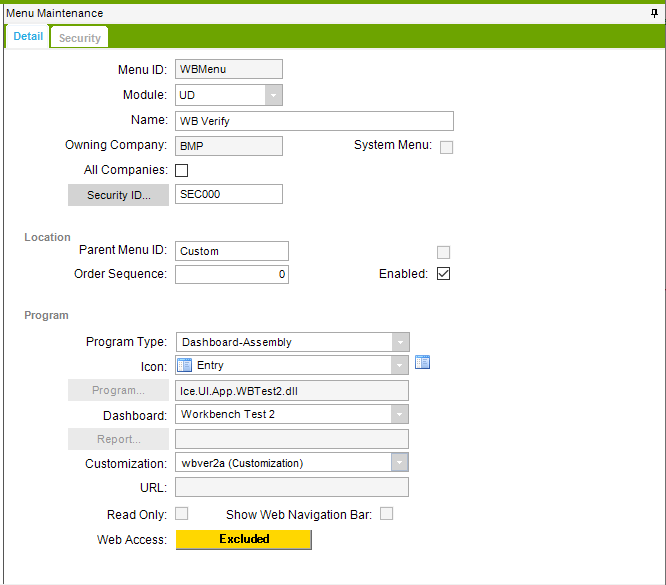Click the Order Sequence field
Image resolution: width=666 pixels, height=585 pixels.
[x=232, y=274]
